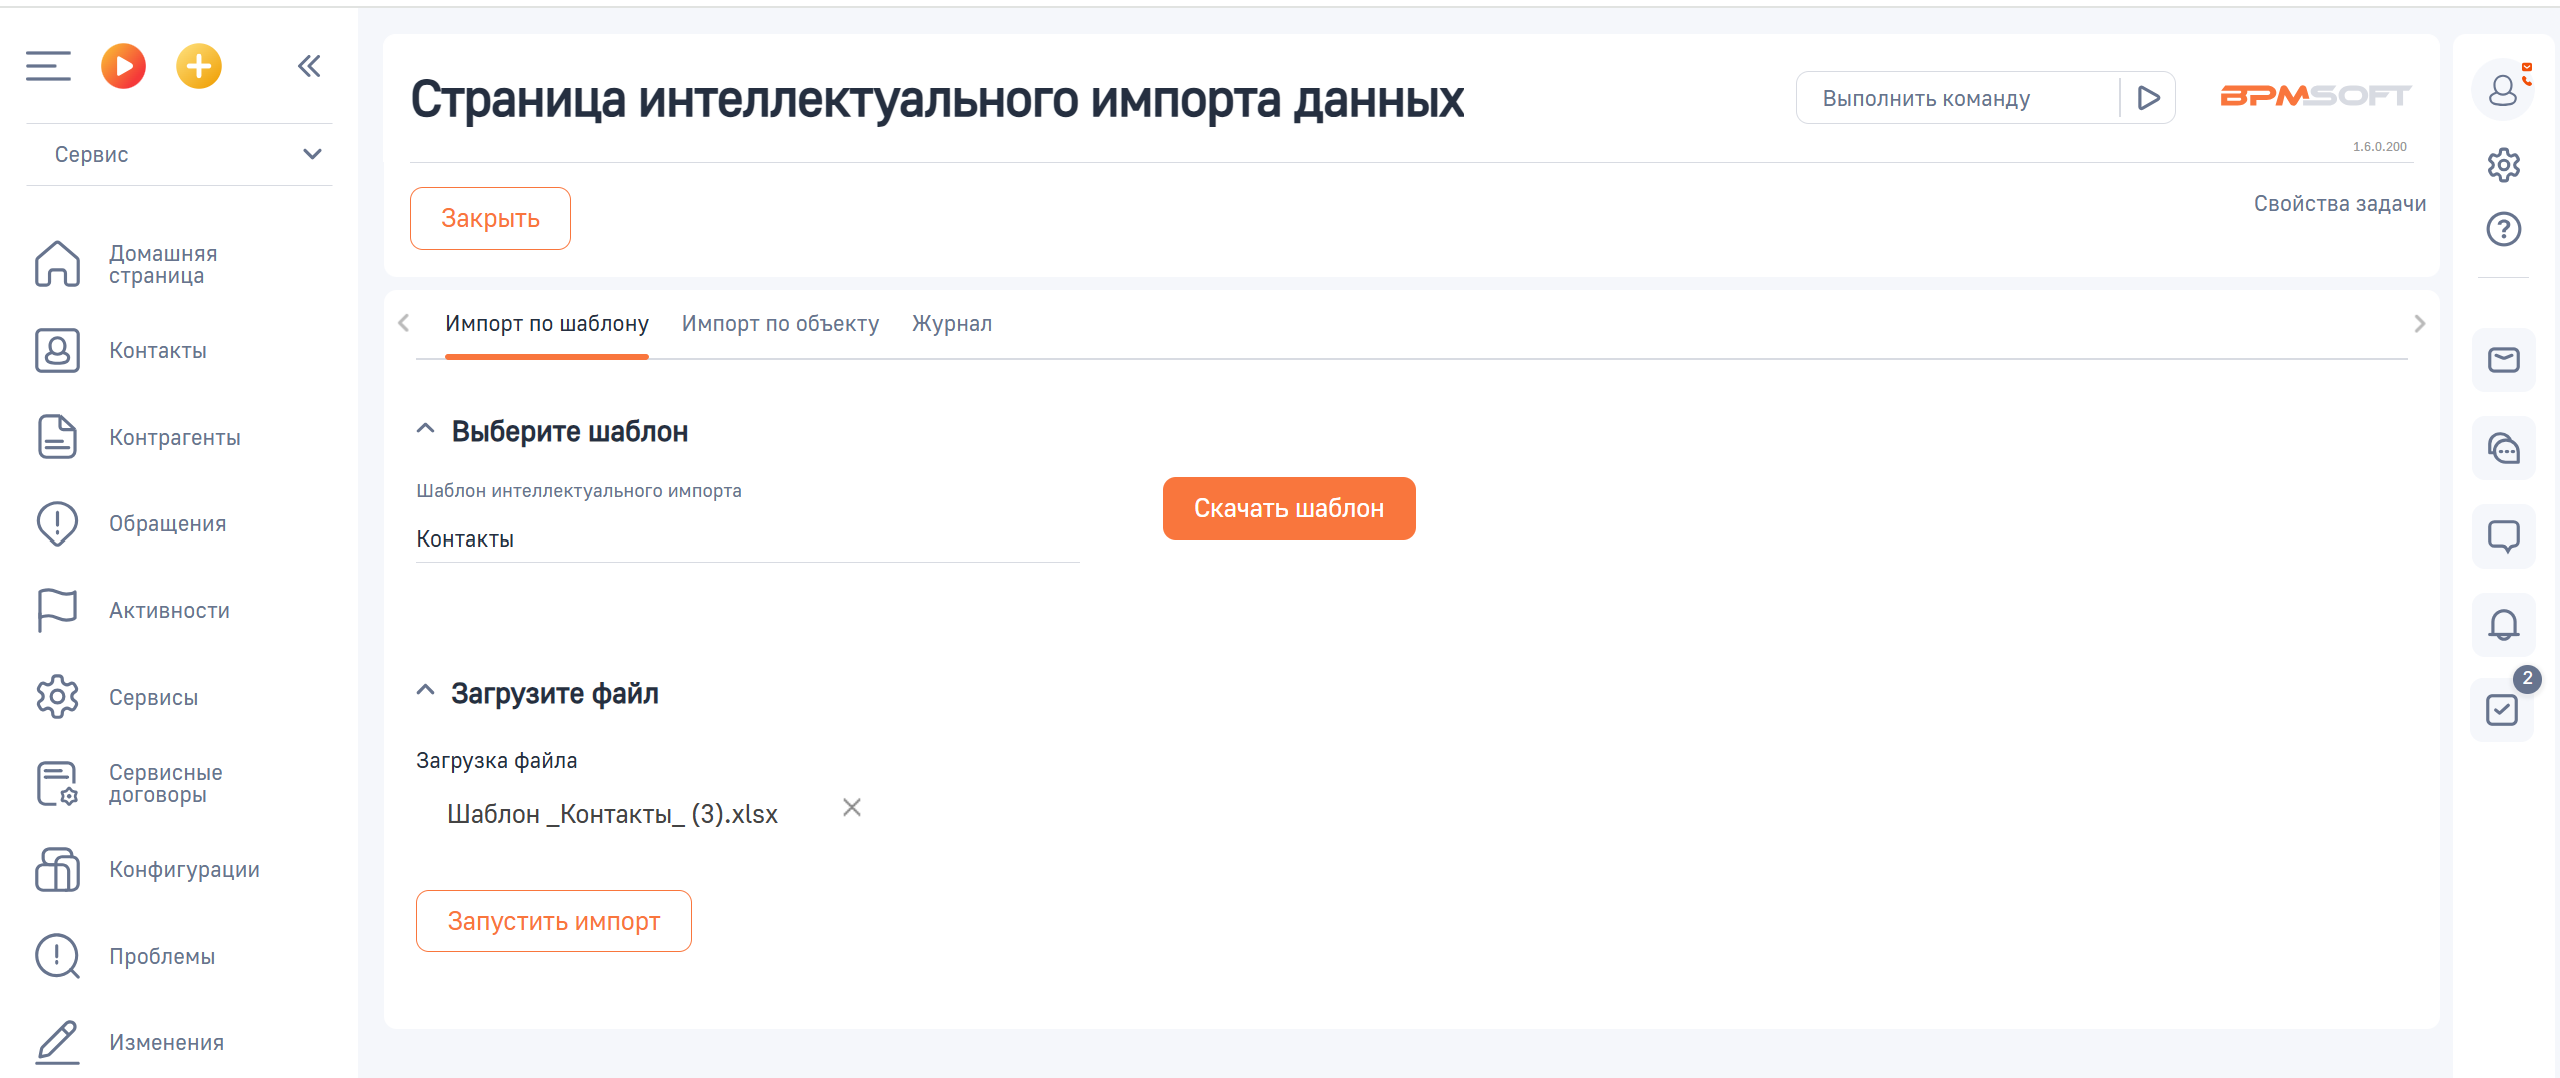The height and width of the screenshot is (1078, 2560).
Task: Collapse the left navigation panel
Action: pos(309,66)
